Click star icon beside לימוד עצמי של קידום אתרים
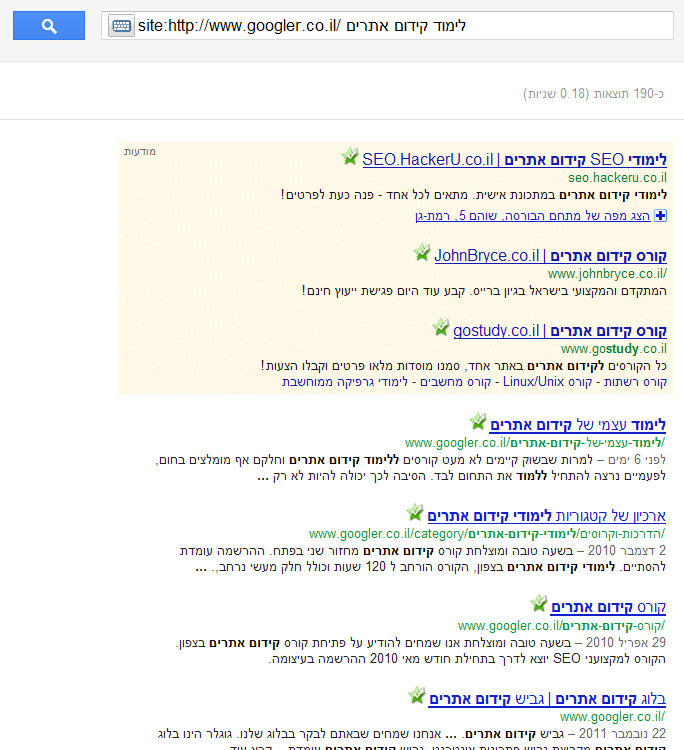This screenshot has width=684, height=750. click(477, 421)
